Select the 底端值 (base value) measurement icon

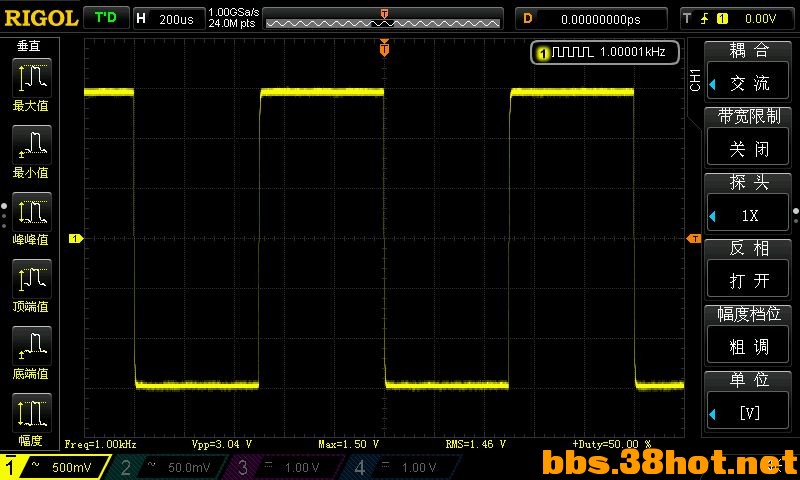[x=32, y=346]
